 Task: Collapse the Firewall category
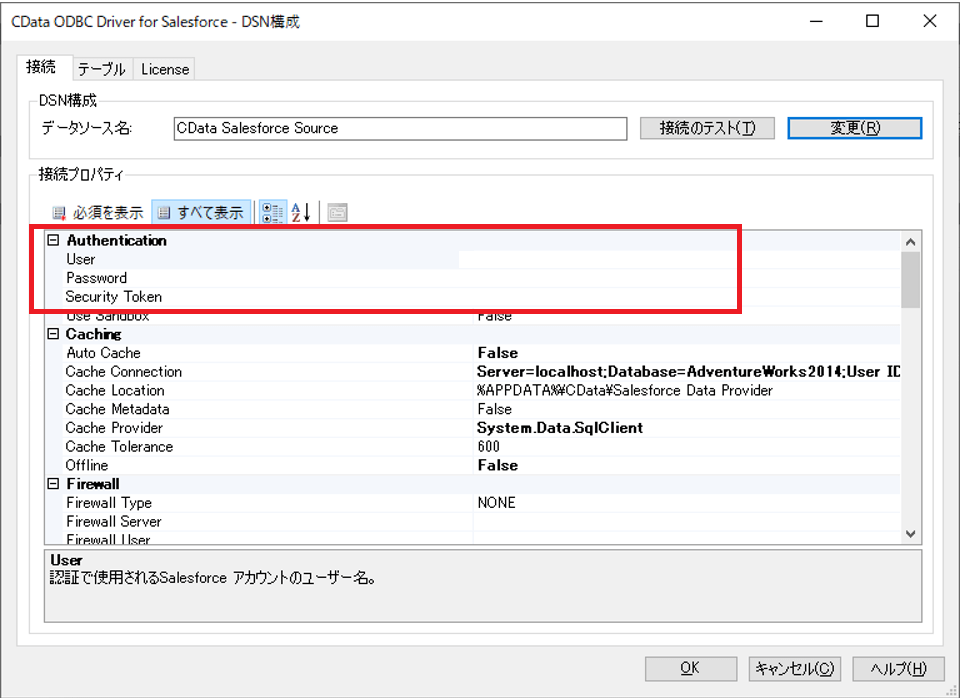point(53,484)
